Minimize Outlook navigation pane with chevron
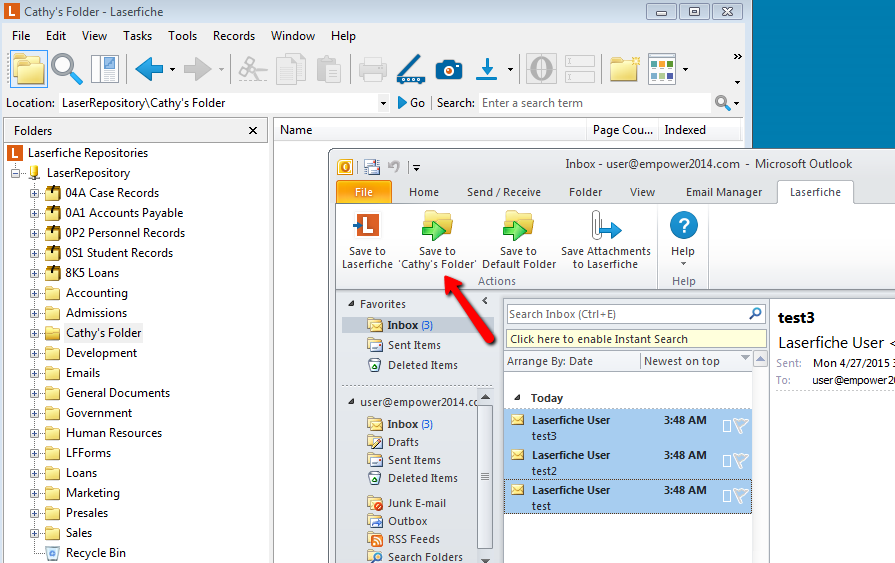 point(485,300)
